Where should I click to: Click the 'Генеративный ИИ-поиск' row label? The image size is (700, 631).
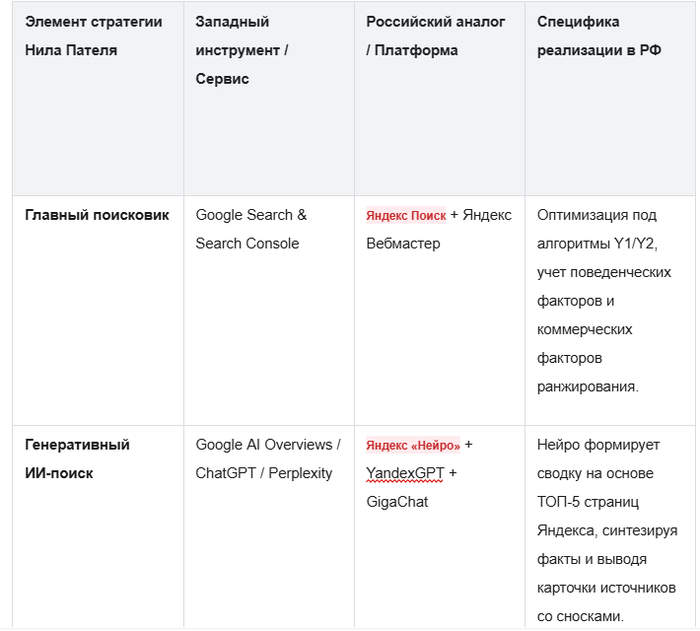(x=77, y=459)
